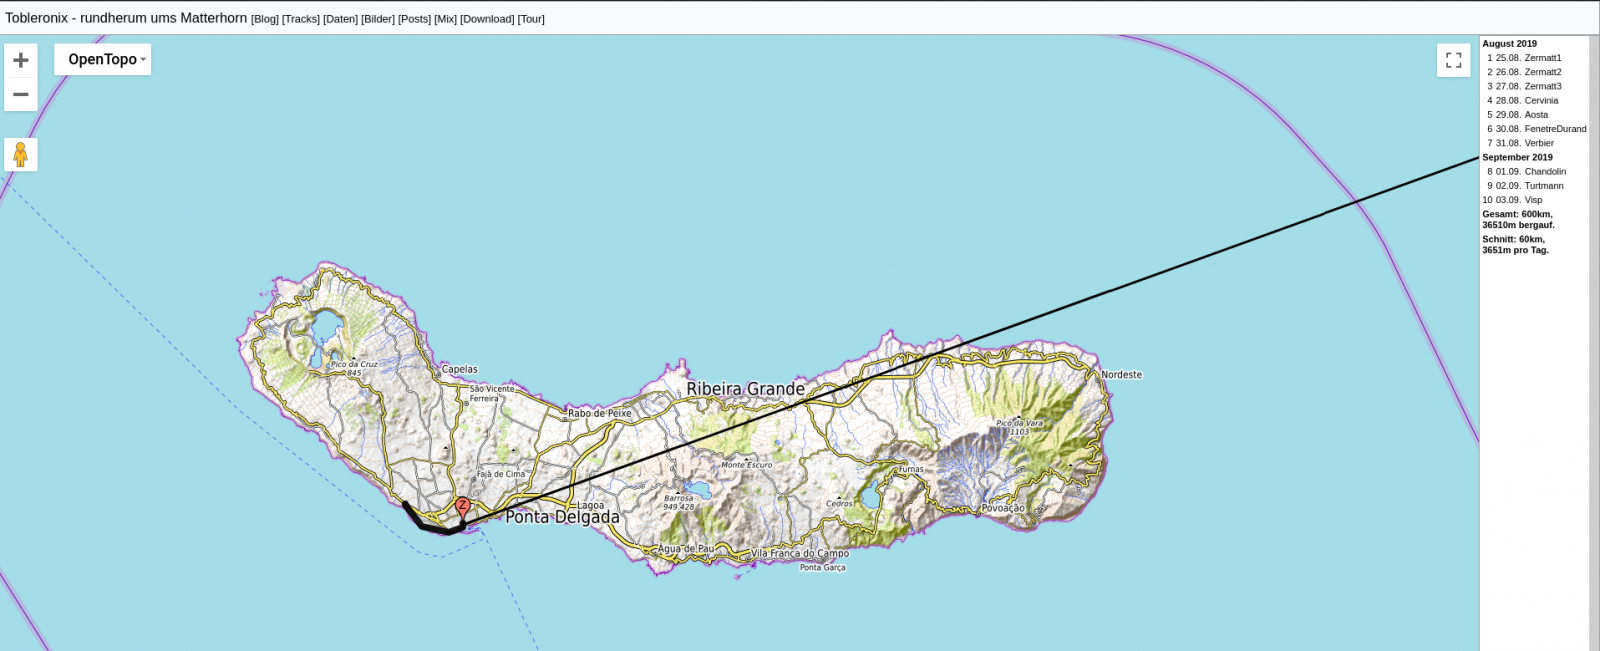Open the [Blog] link
Screen dimensions: 1600x651
pos(265,19)
